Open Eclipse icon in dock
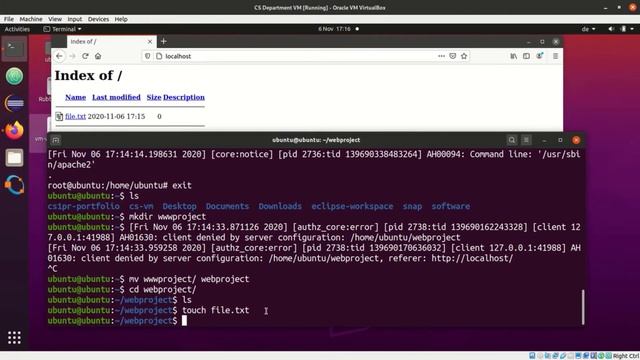Viewport: 640px width, 360px height. [x=14, y=103]
